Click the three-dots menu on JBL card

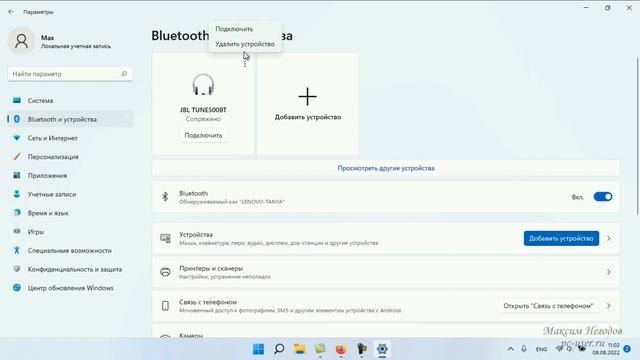tap(245, 63)
